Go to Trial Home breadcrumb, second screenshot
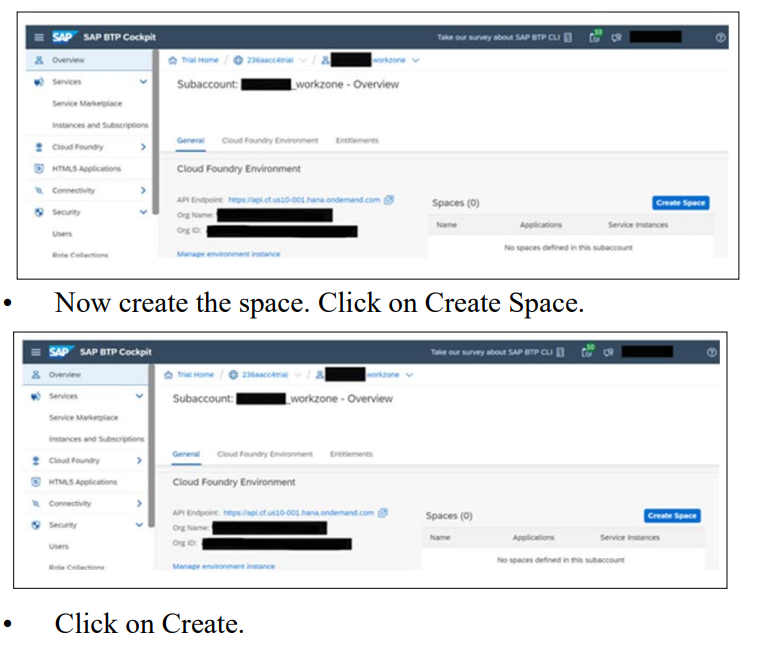The image size is (767, 661). coord(195,375)
